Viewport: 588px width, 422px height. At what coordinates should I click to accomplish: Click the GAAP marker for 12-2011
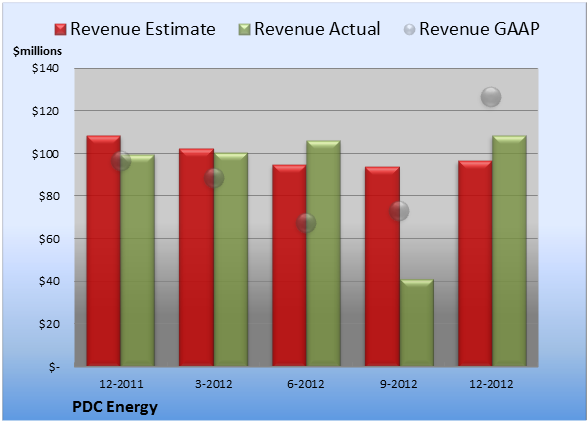121,161
